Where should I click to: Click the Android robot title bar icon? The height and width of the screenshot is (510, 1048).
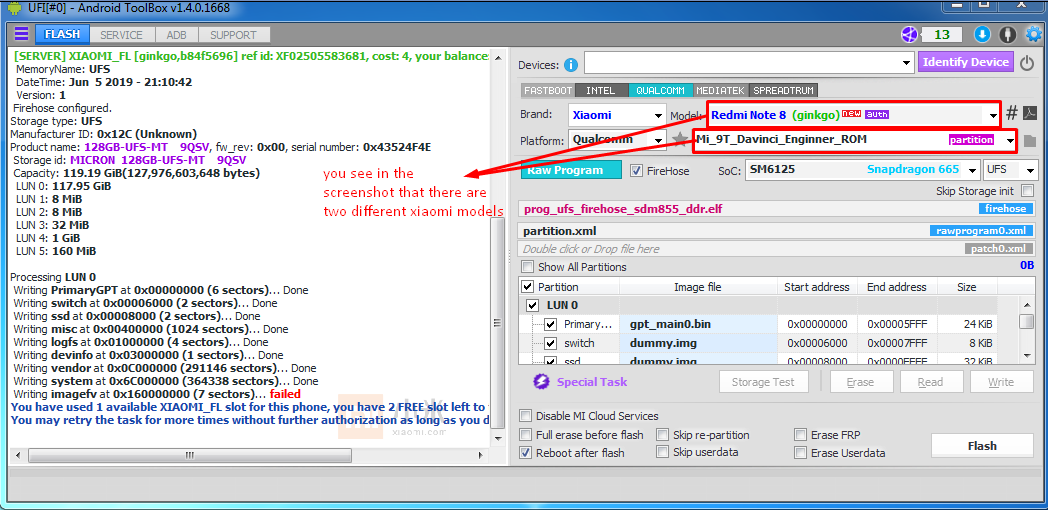pyautogui.click(x=14, y=9)
